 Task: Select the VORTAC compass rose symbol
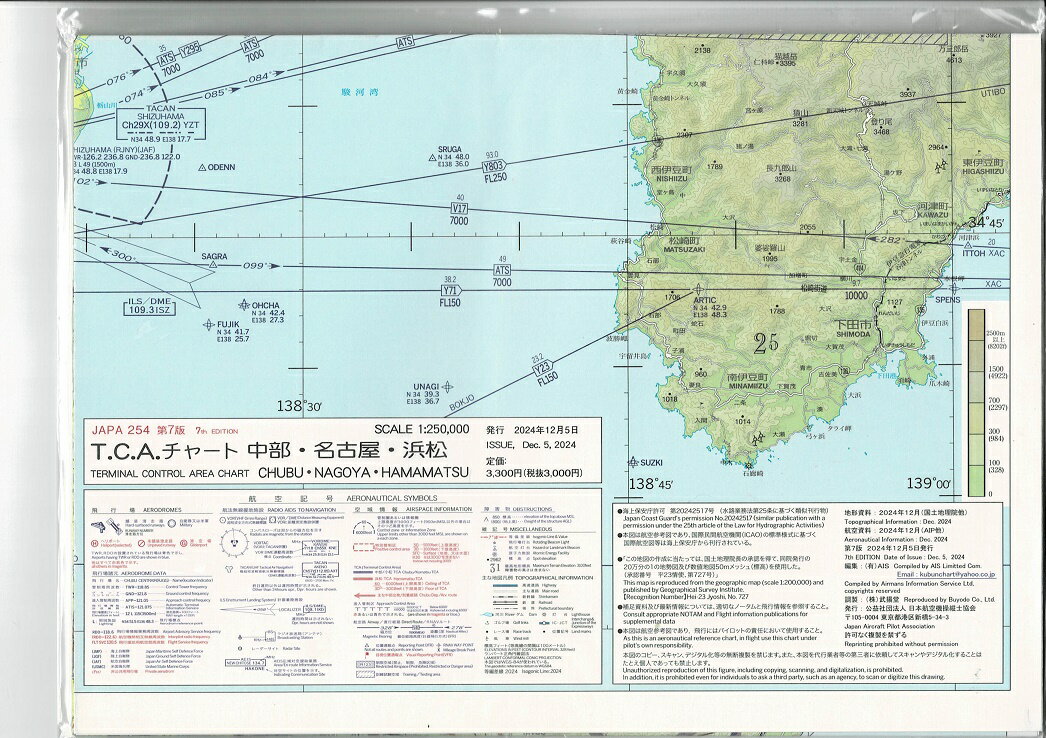click(x=234, y=543)
